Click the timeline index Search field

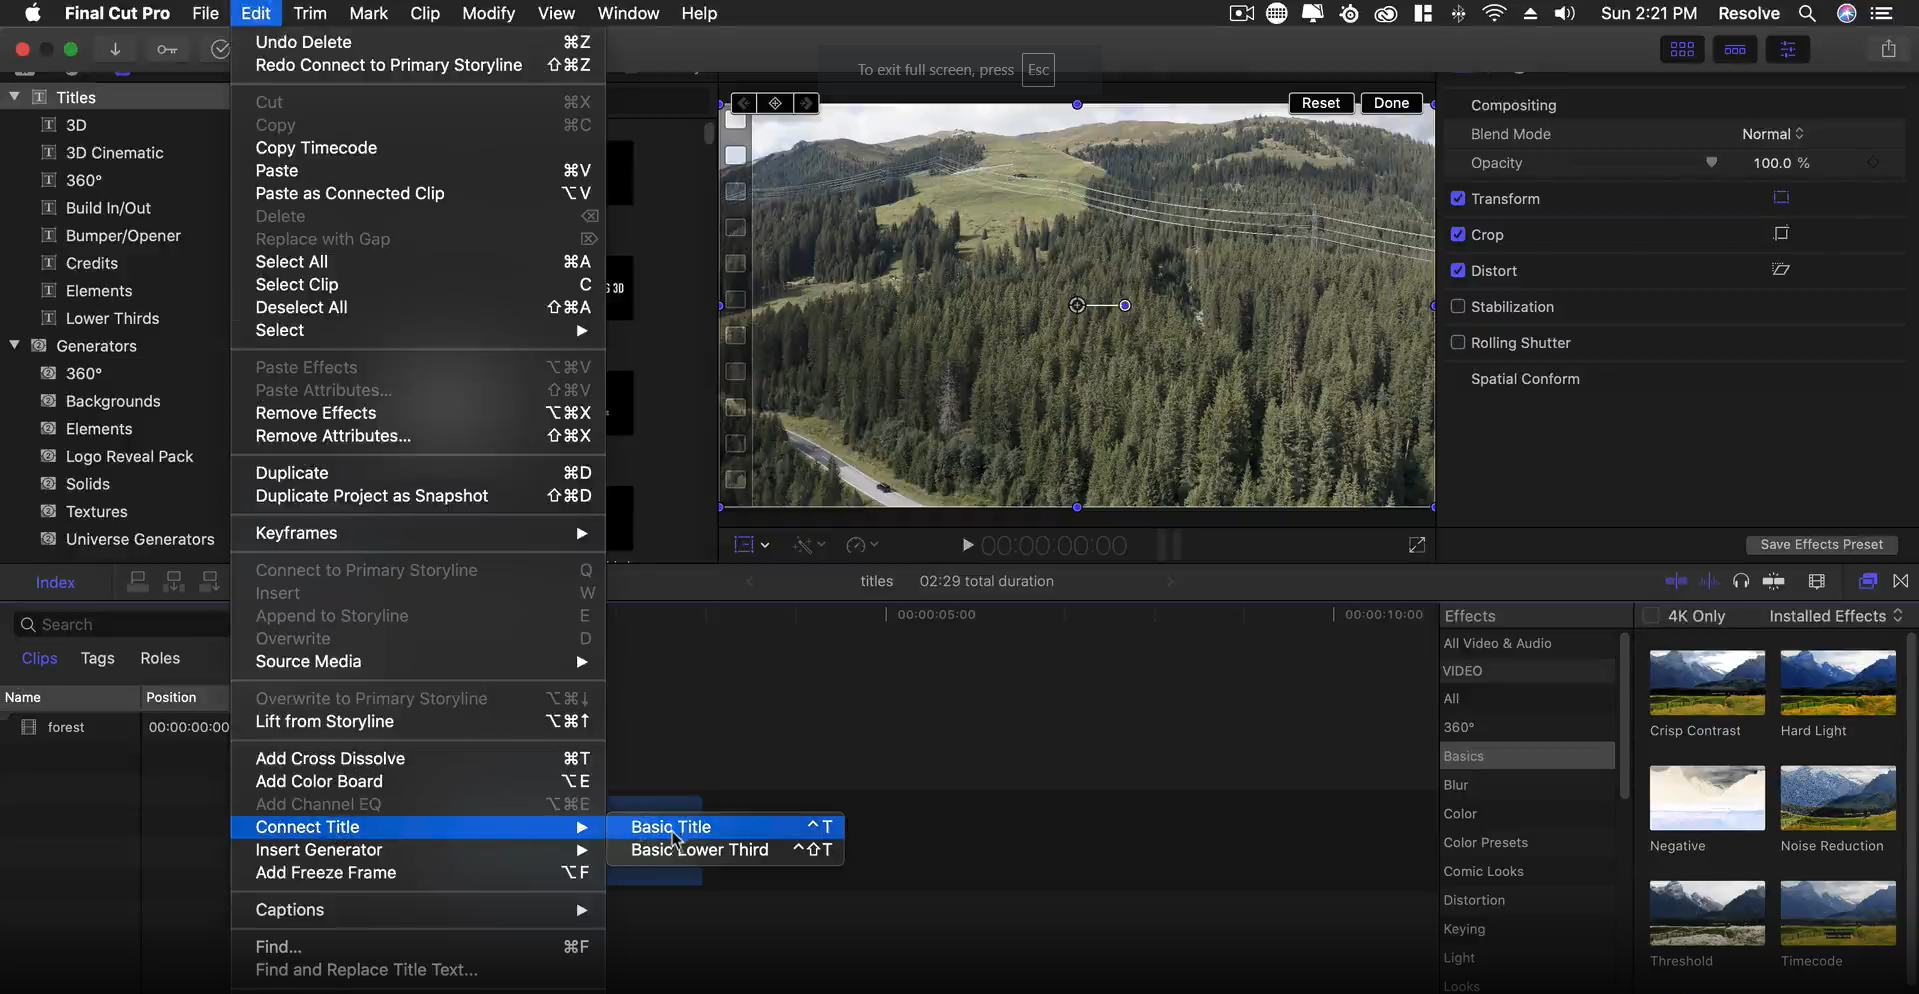pyautogui.click(x=122, y=624)
